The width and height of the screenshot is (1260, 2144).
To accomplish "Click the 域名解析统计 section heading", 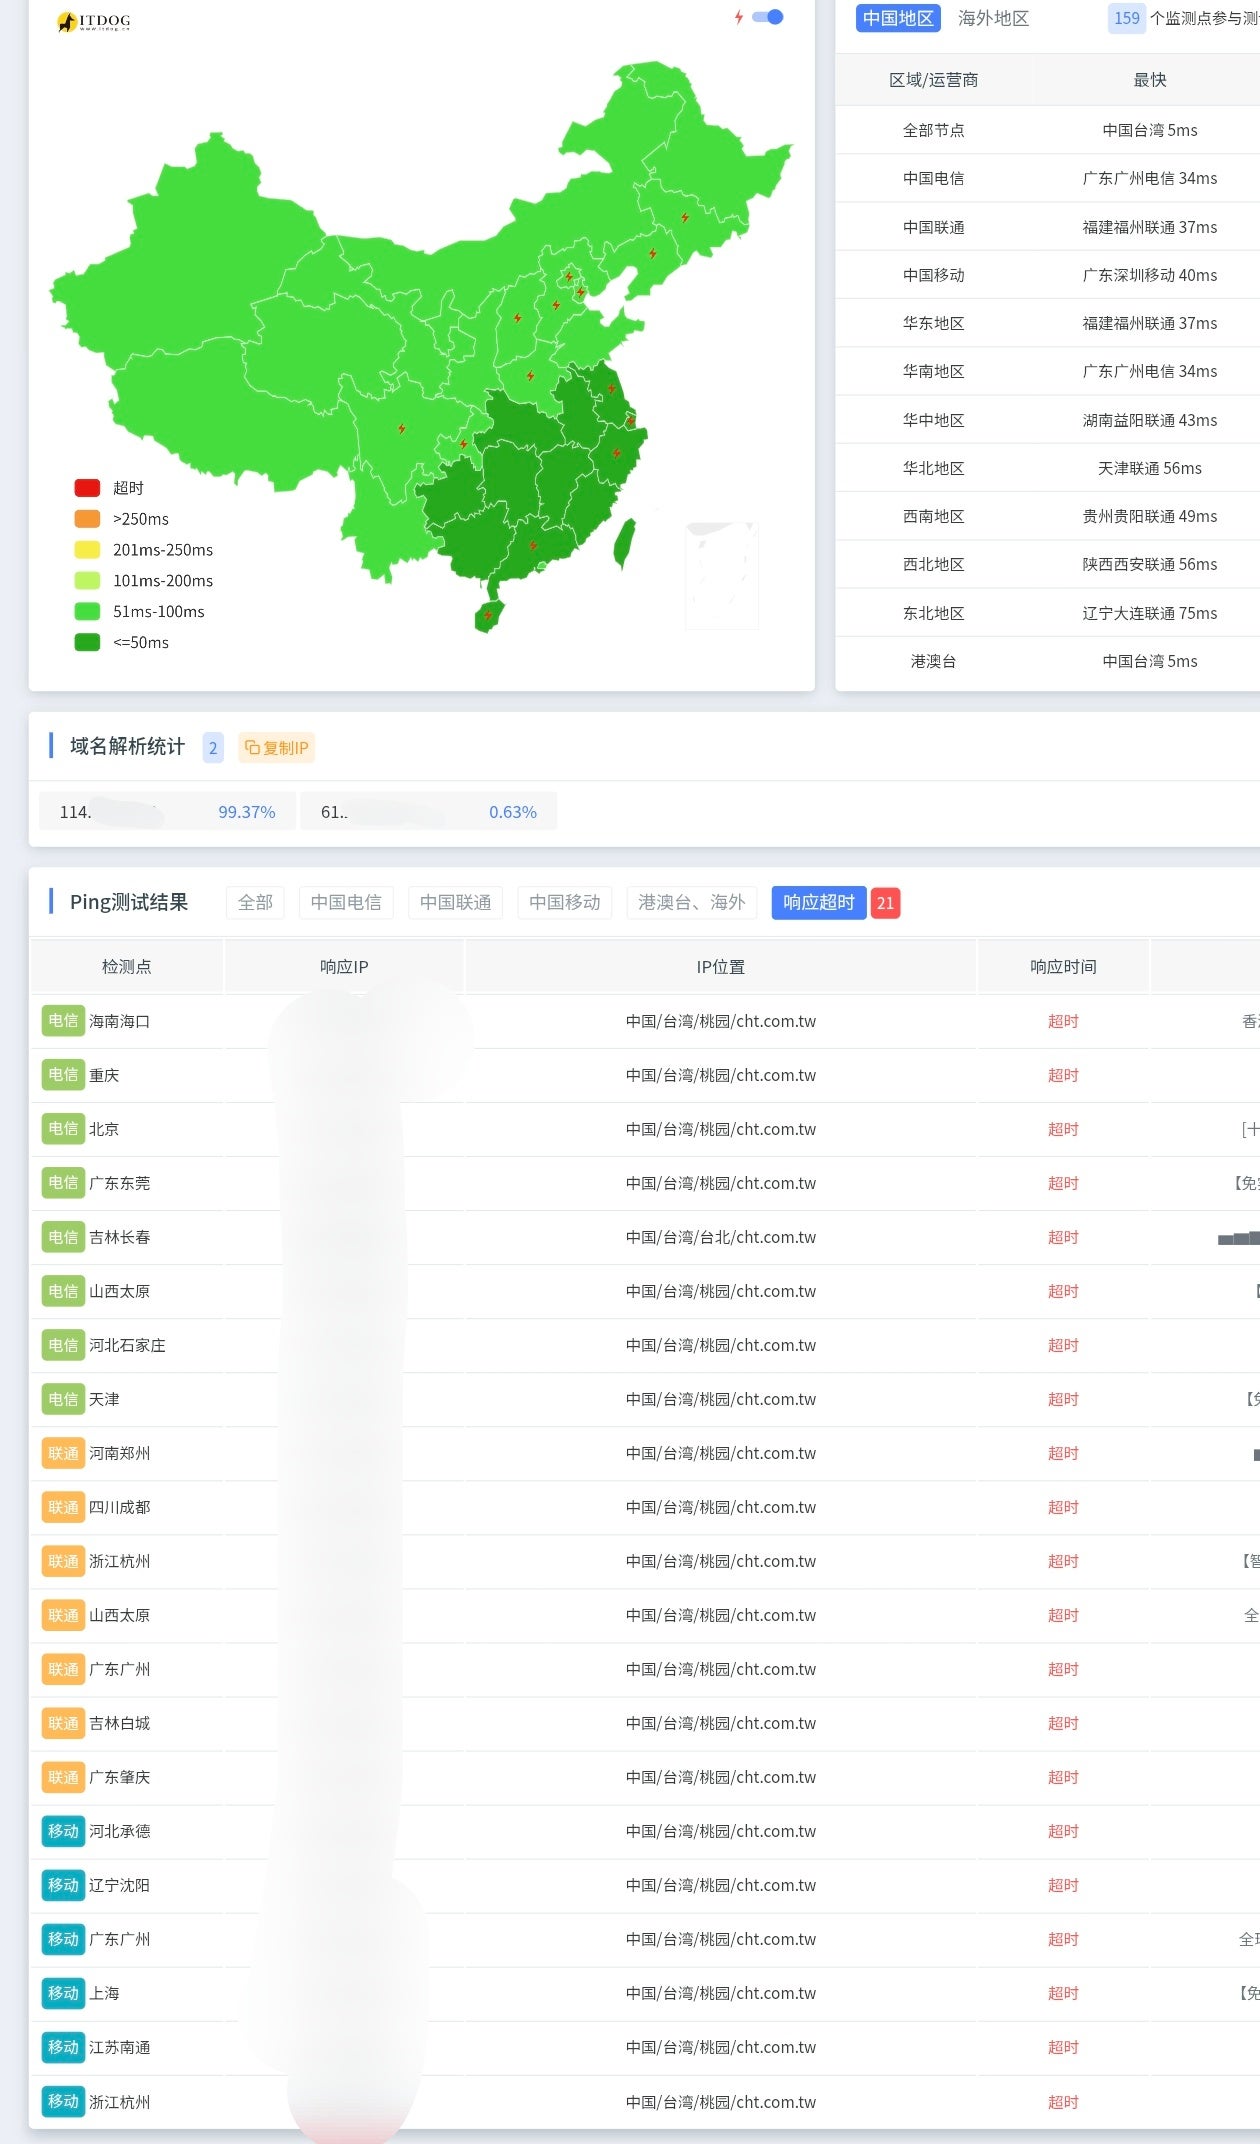I will tap(127, 746).
